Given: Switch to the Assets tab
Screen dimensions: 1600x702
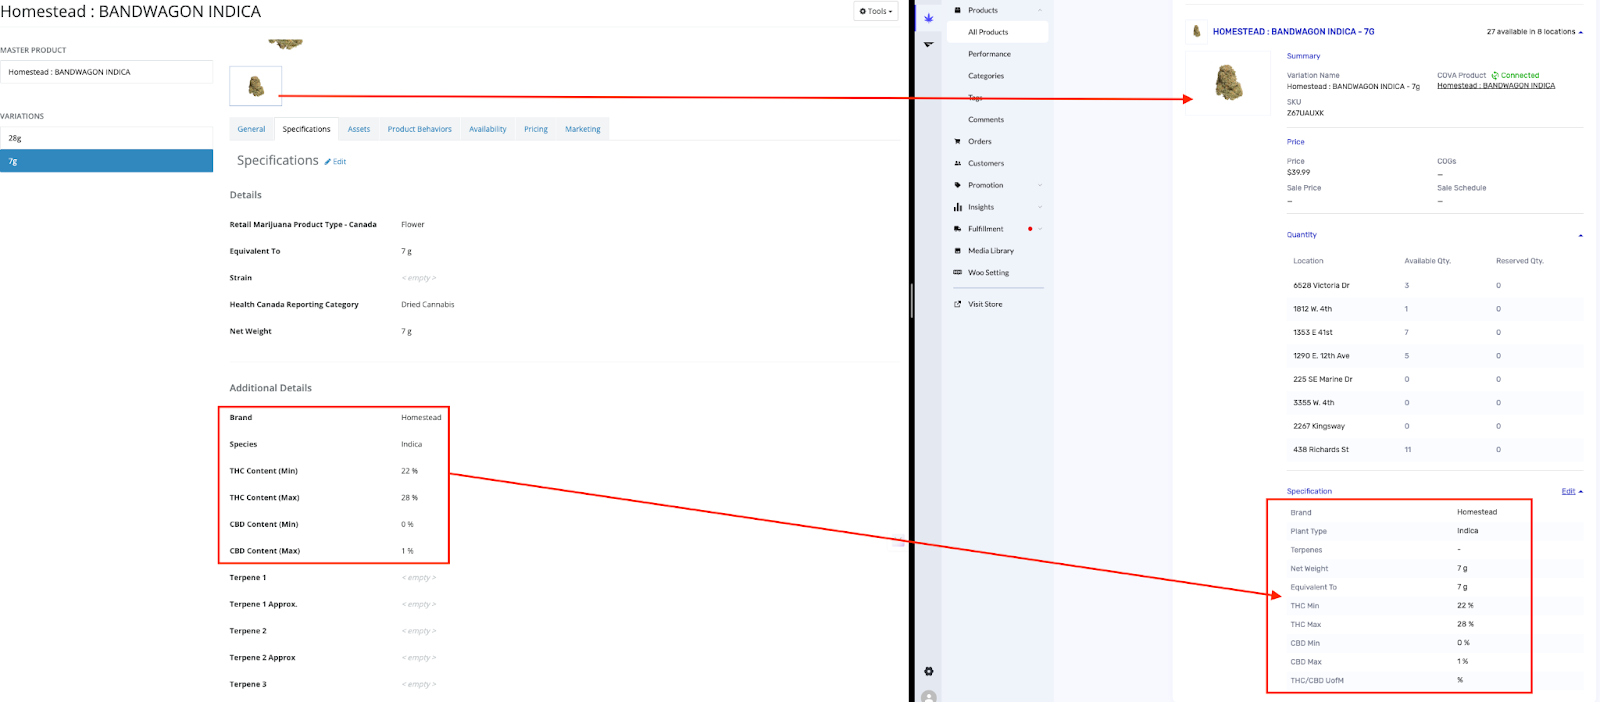Looking at the screenshot, I should click(359, 129).
